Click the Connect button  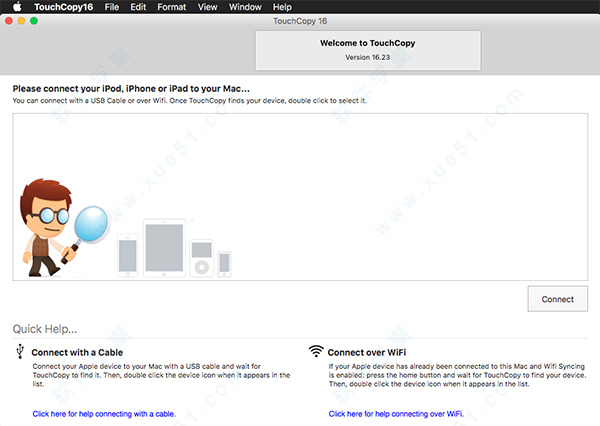558,299
